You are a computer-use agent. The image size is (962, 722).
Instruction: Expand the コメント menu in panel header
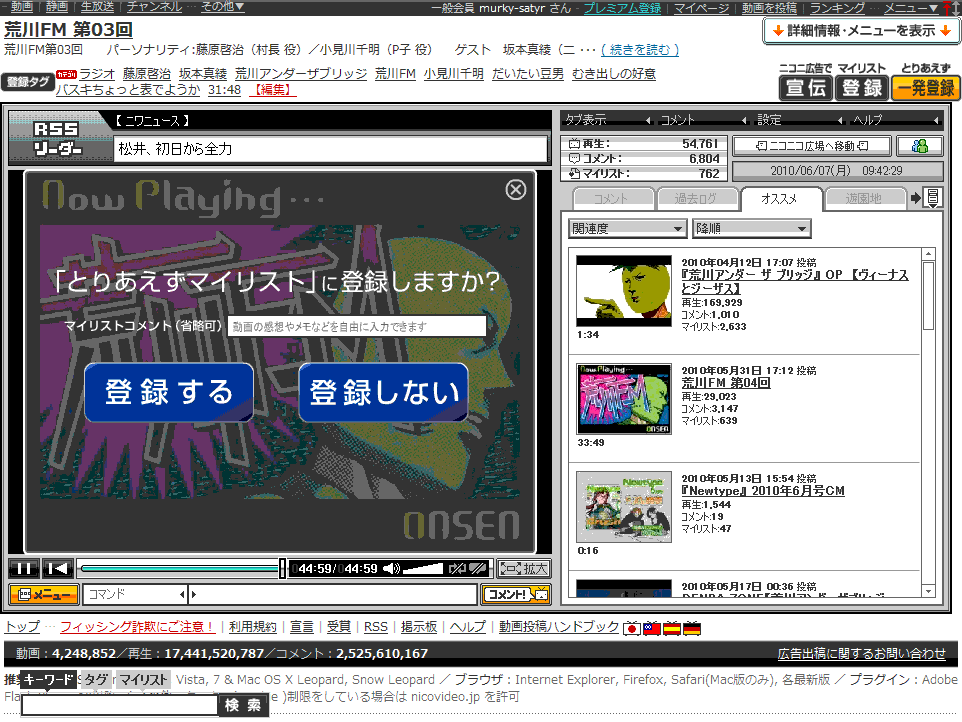[x=704, y=120]
